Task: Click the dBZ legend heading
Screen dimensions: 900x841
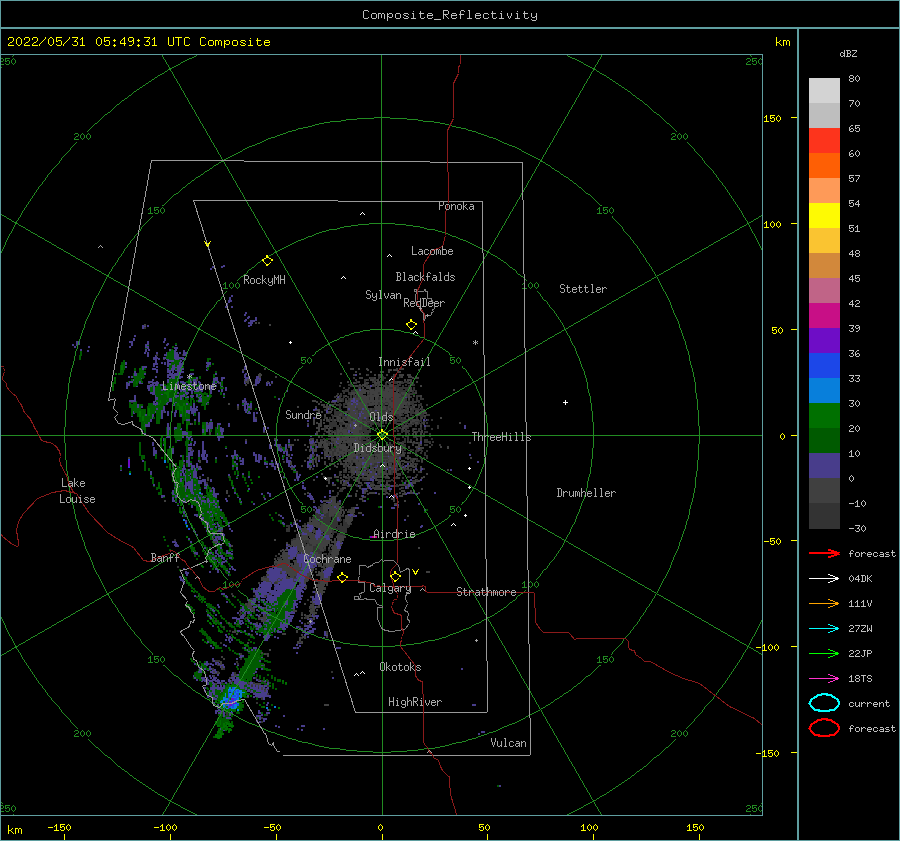Action: click(848, 53)
